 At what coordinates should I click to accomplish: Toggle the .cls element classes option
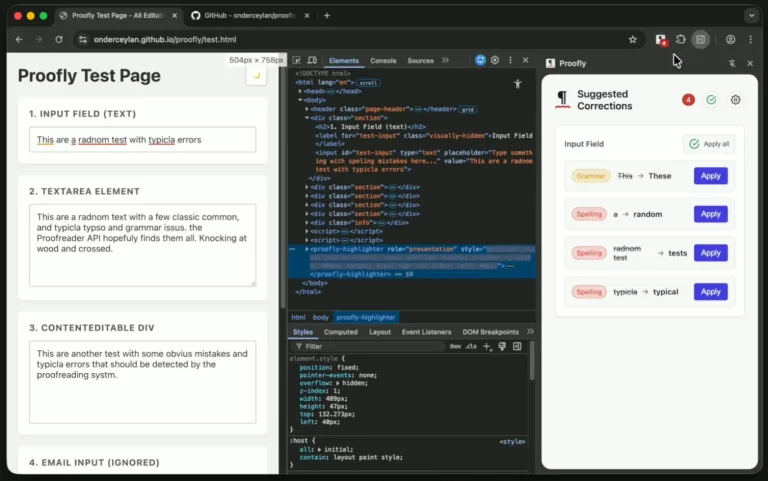pyautogui.click(x=471, y=346)
